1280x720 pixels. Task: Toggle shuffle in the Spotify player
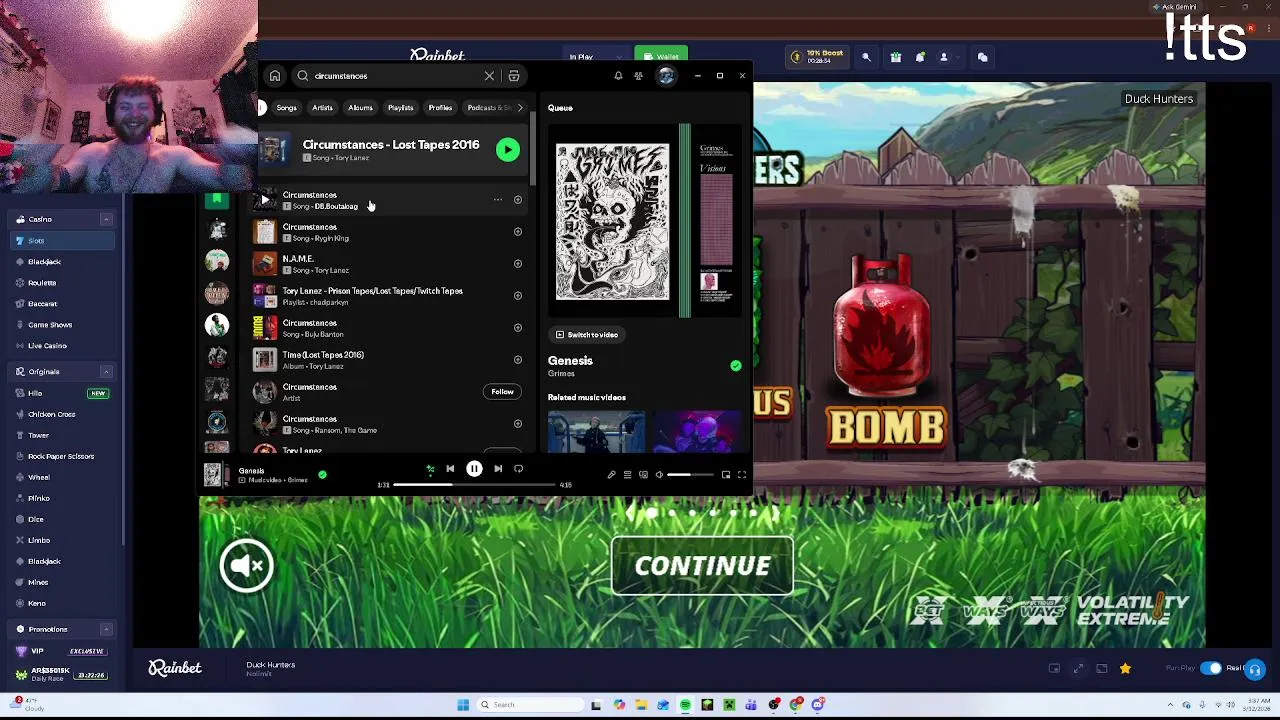coord(430,469)
